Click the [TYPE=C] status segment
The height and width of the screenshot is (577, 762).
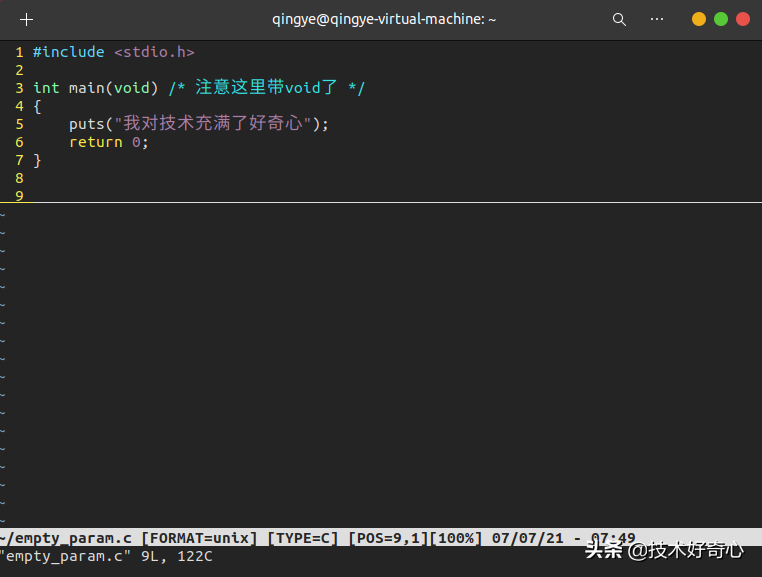[x=303, y=538]
